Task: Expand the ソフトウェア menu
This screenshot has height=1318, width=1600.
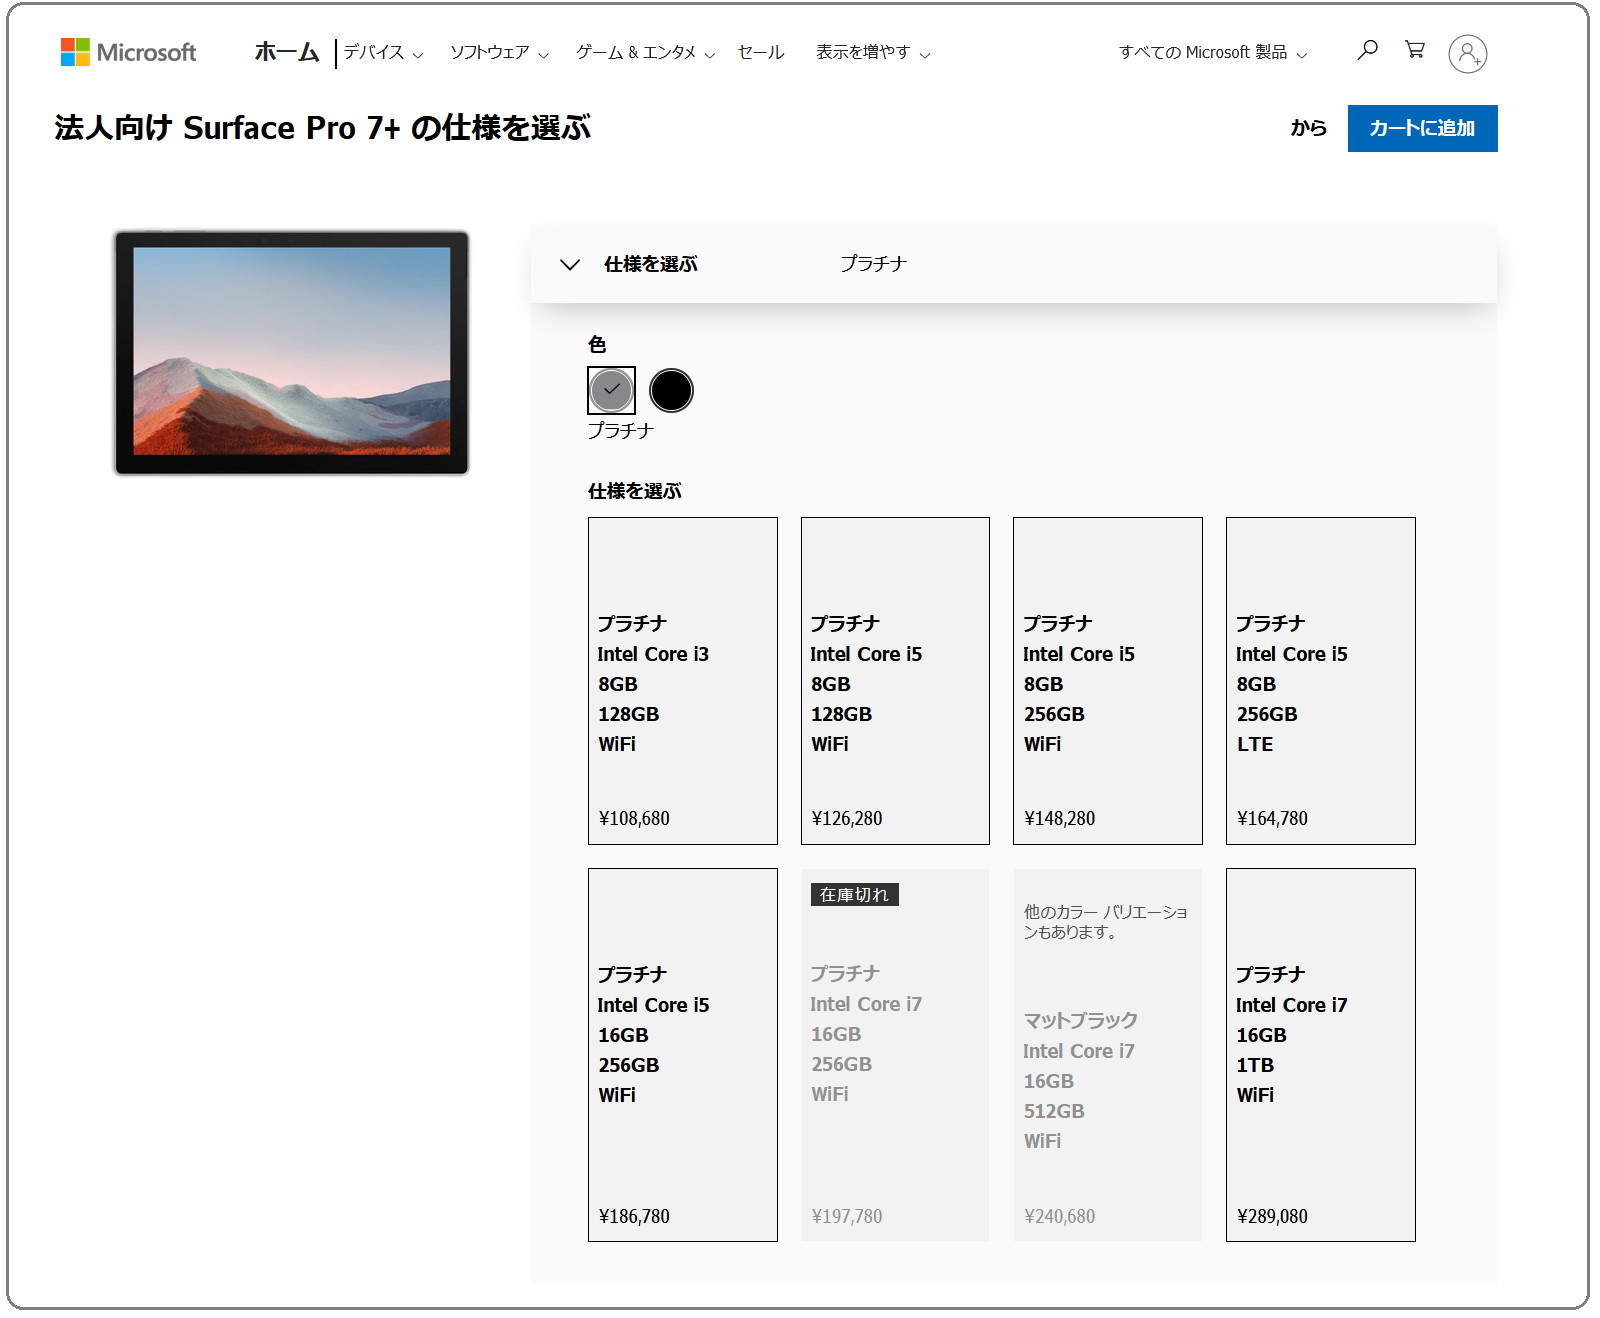Action: coord(499,52)
